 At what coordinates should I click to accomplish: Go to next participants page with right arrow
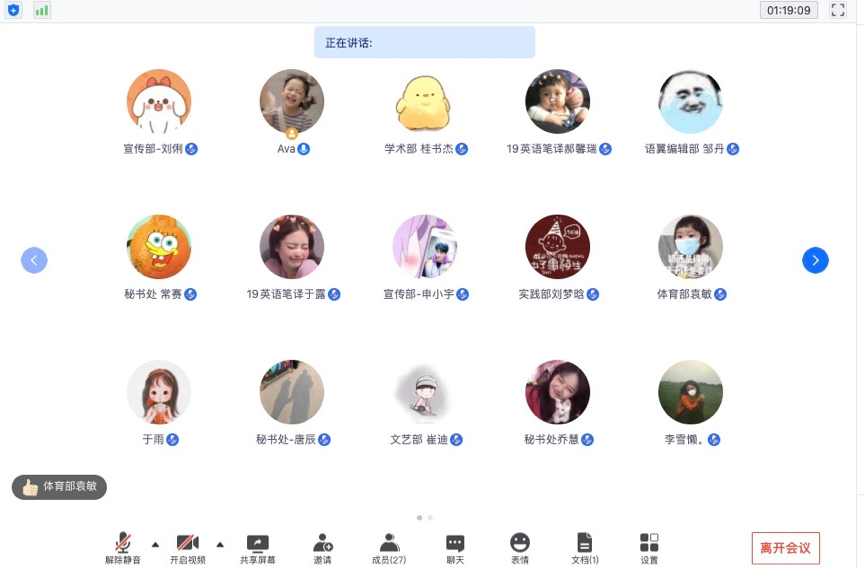[x=815, y=260]
